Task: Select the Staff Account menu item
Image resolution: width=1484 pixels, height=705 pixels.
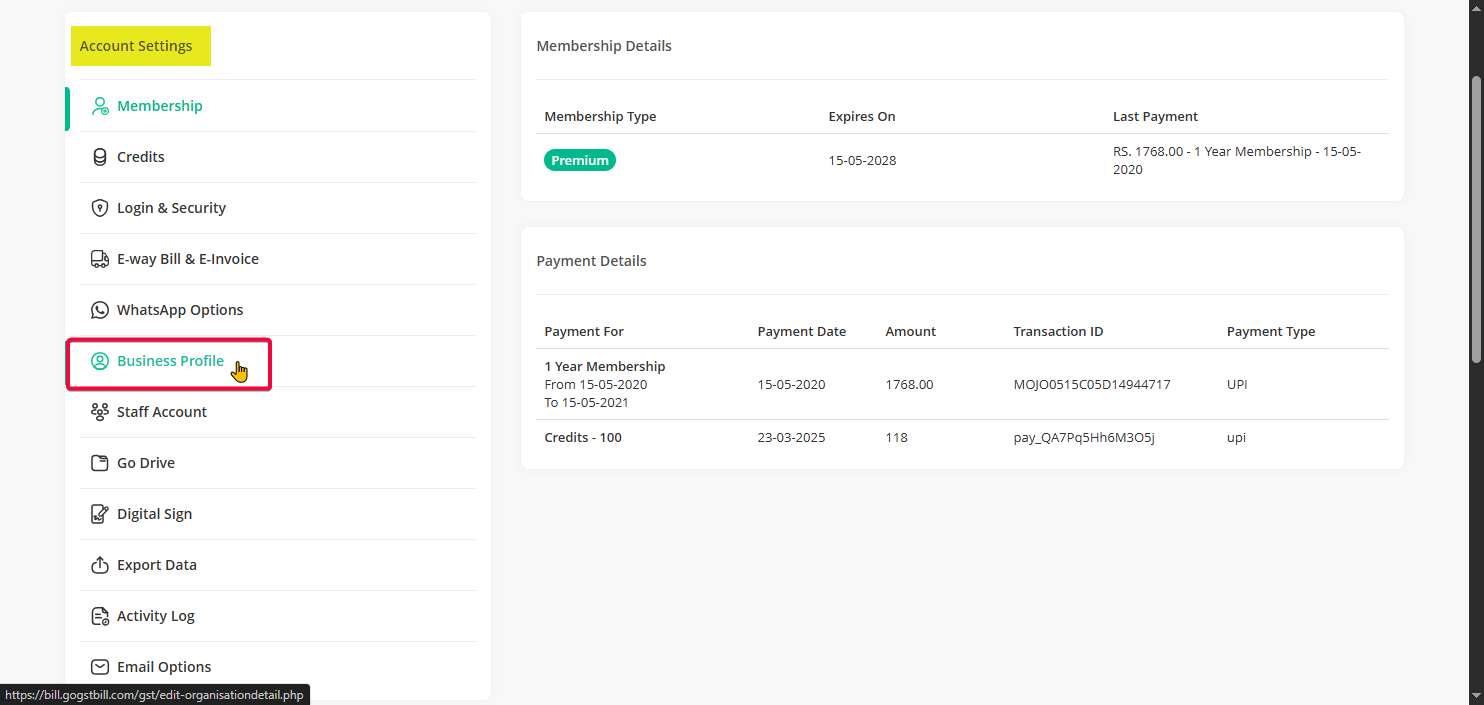Action: pos(161,412)
